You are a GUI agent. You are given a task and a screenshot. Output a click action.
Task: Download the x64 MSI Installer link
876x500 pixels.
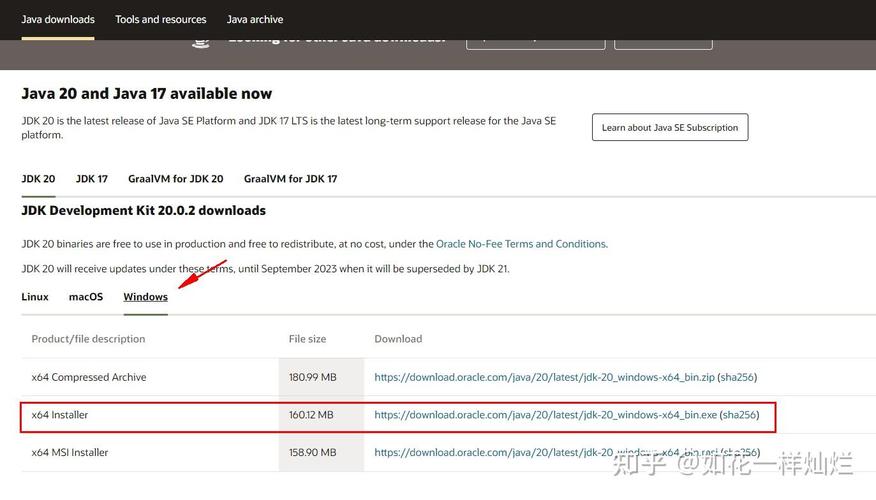[545, 453]
